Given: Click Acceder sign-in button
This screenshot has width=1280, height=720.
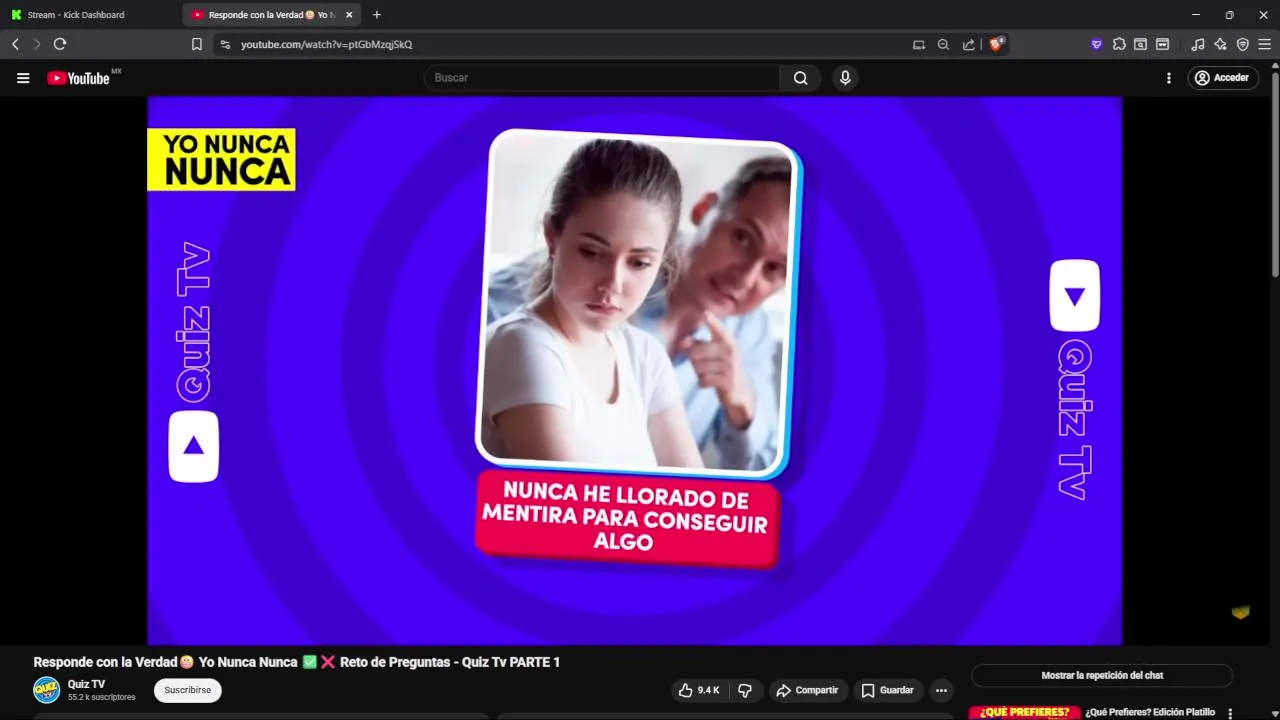Looking at the screenshot, I should [x=1223, y=78].
